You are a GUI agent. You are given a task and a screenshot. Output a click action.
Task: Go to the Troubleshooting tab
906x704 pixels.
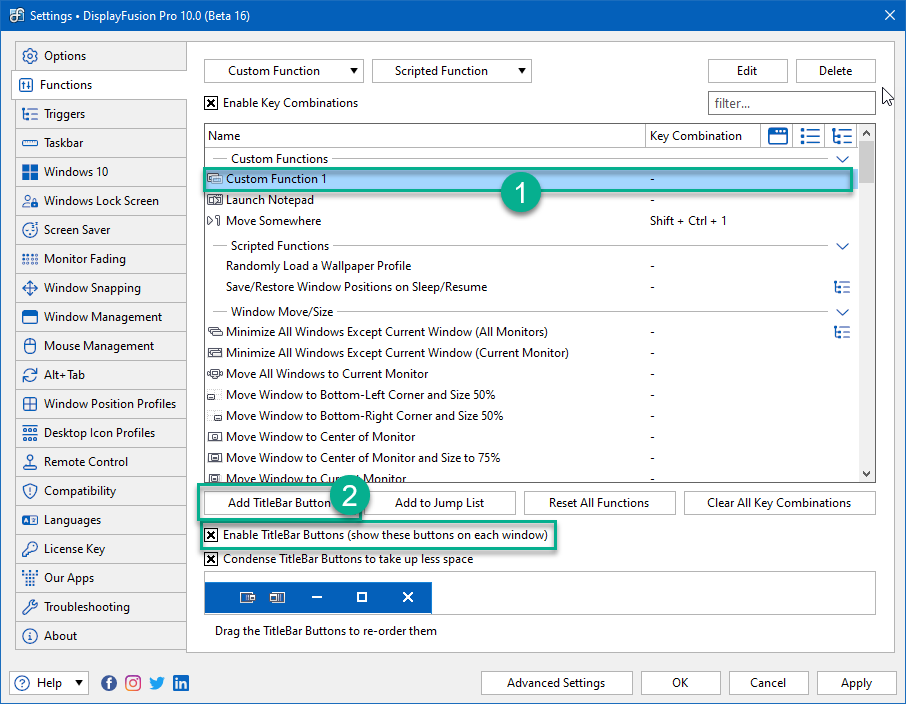101,607
